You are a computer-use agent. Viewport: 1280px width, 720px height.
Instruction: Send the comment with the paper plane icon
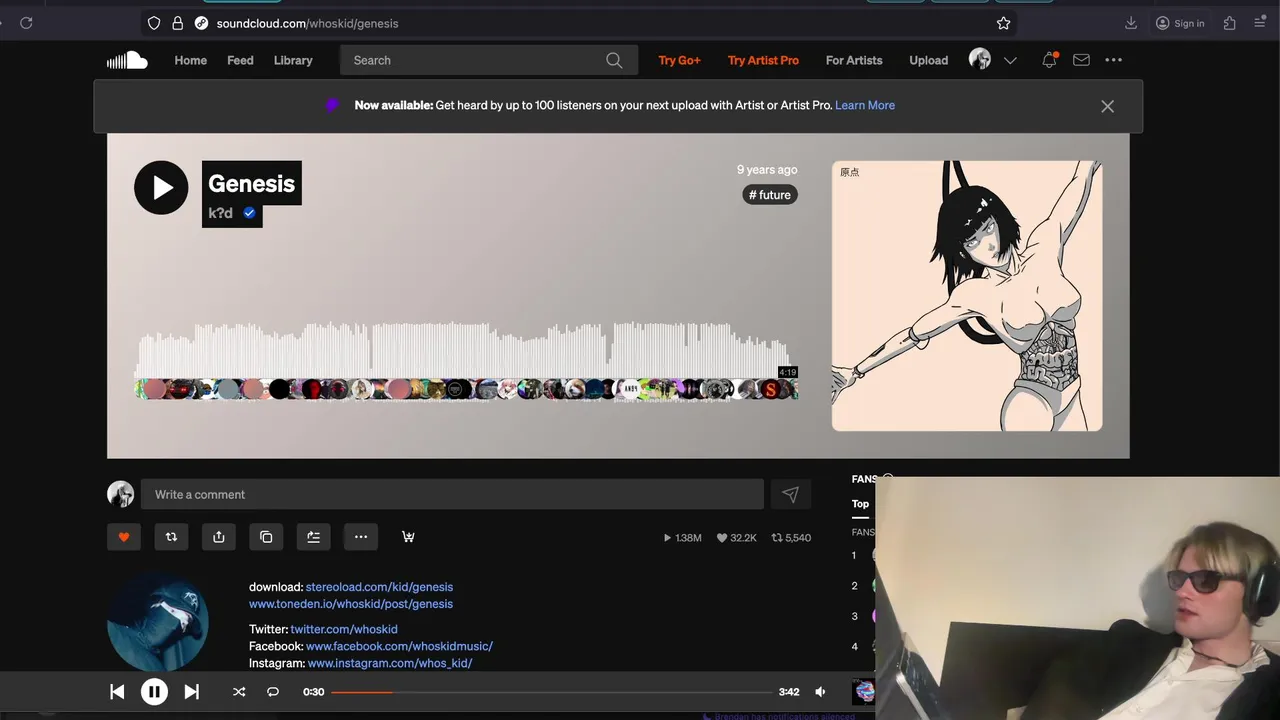790,494
